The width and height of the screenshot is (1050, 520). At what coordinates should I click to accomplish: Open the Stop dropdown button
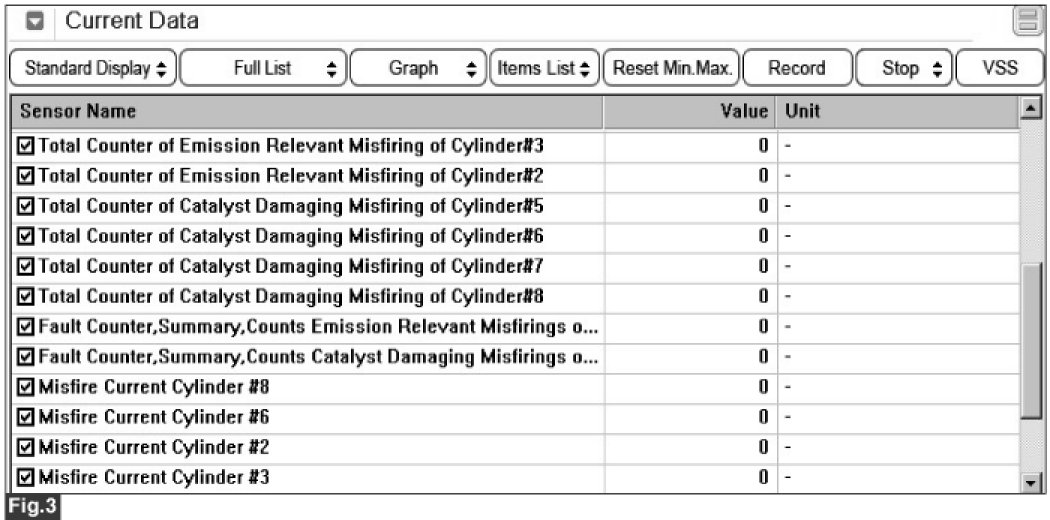900,69
